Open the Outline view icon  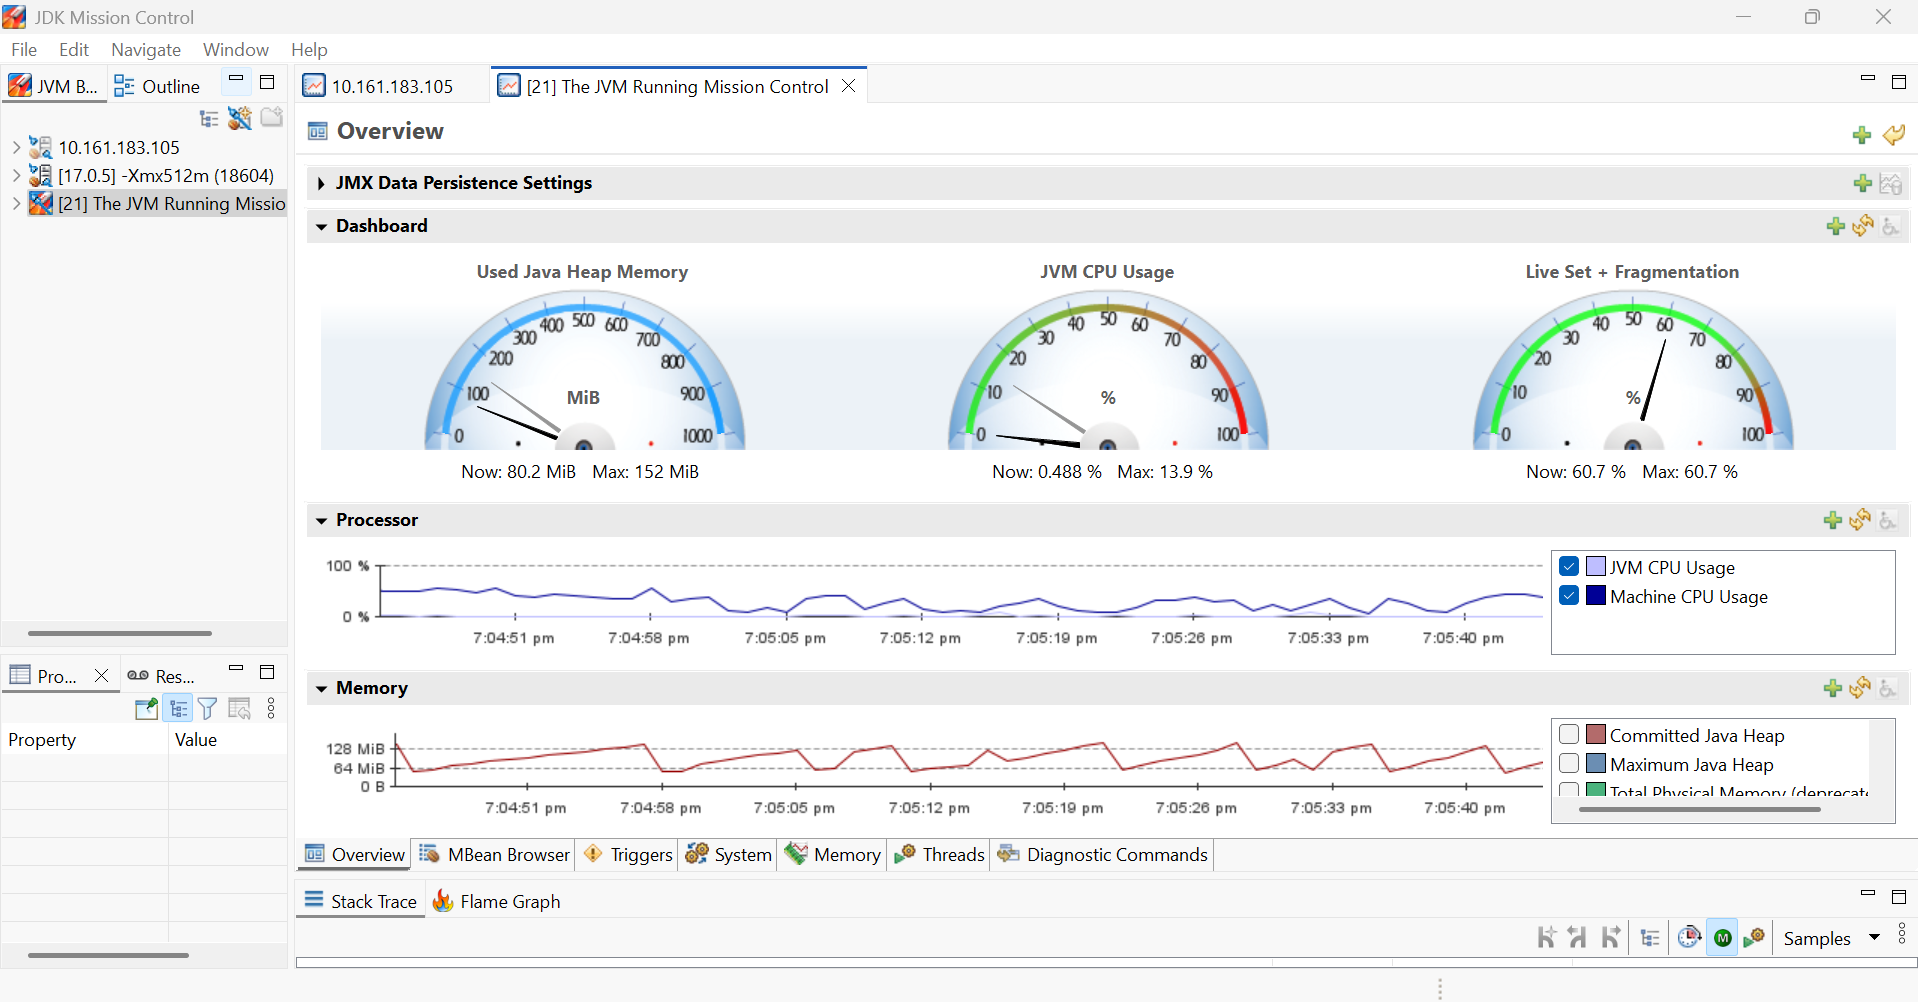124,86
